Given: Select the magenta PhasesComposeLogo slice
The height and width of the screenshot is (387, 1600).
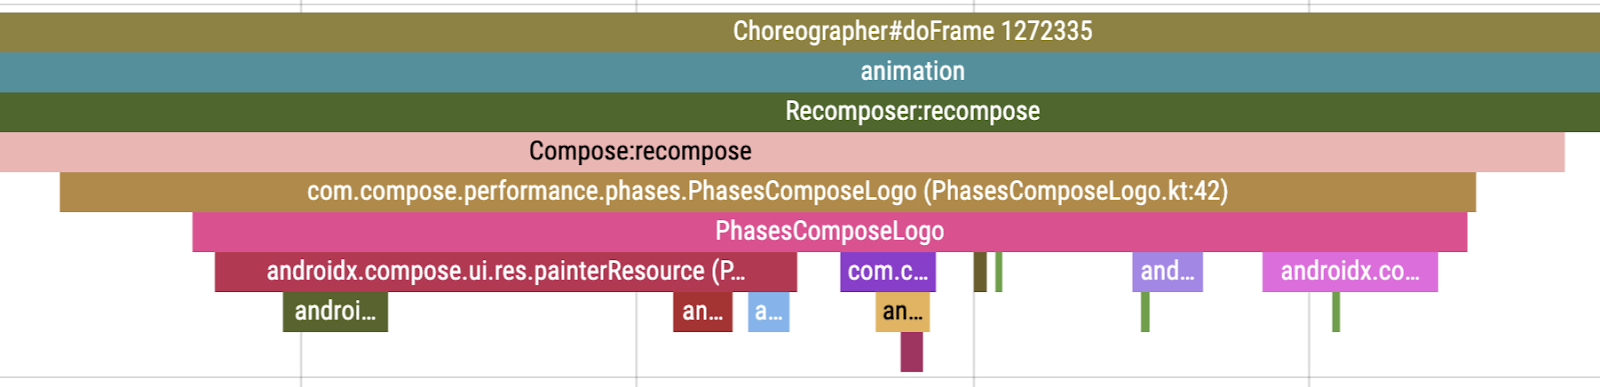Looking at the screenshot, I should click(x=829, y=231).
